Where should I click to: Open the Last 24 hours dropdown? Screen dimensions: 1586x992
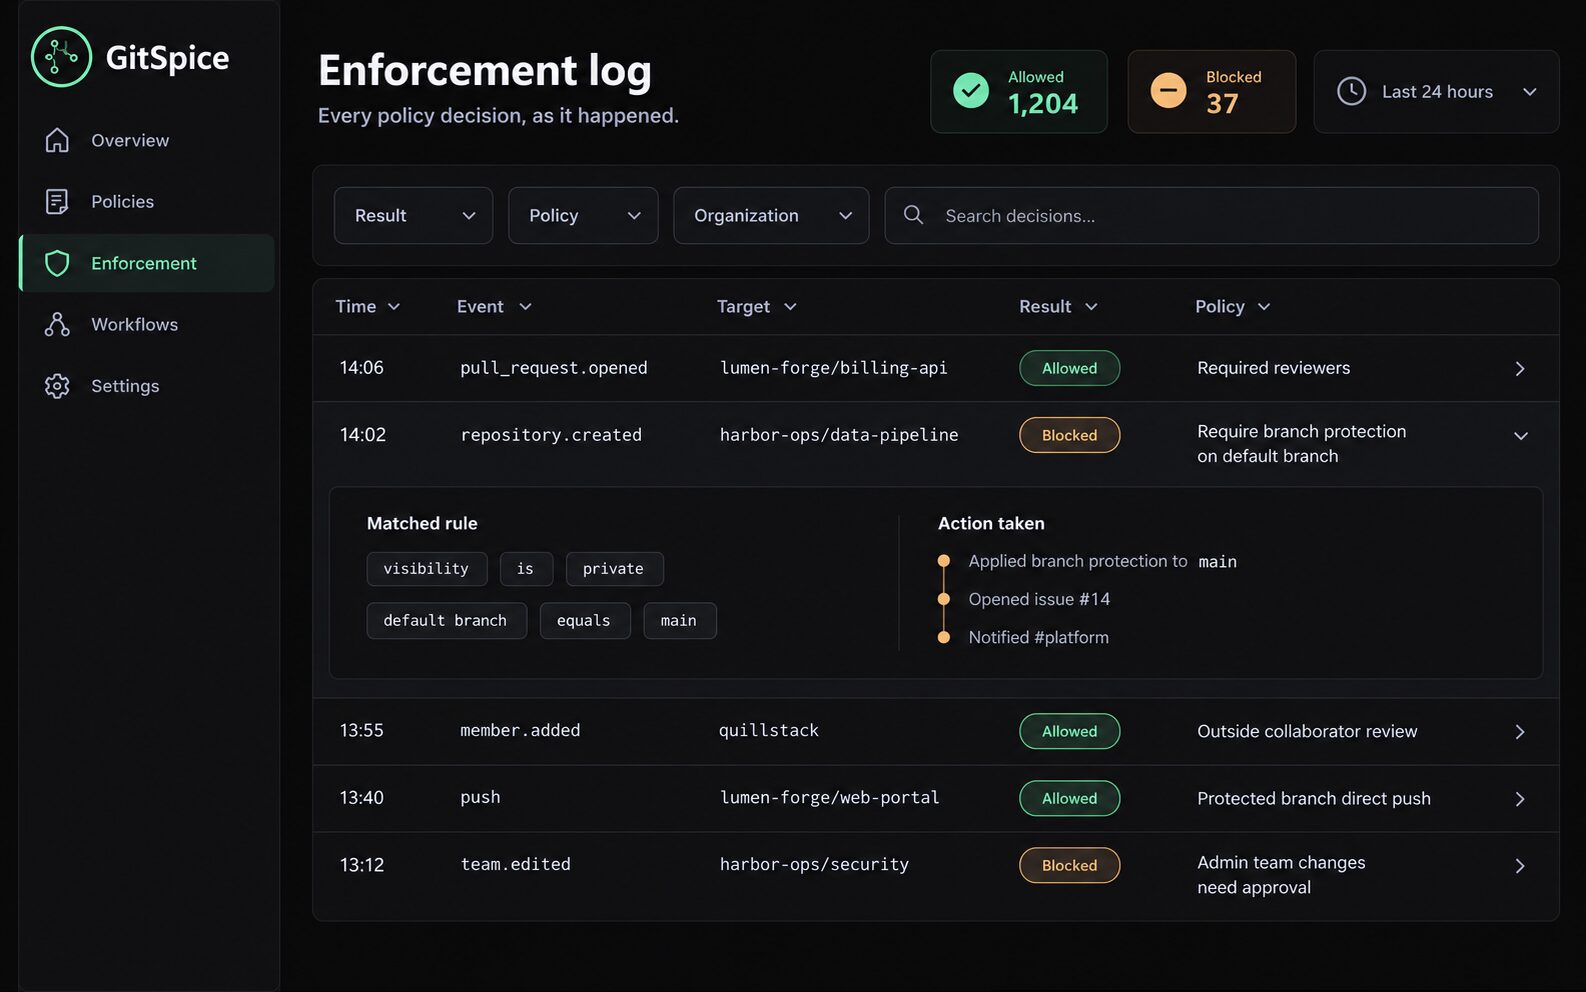point(1436,91)
